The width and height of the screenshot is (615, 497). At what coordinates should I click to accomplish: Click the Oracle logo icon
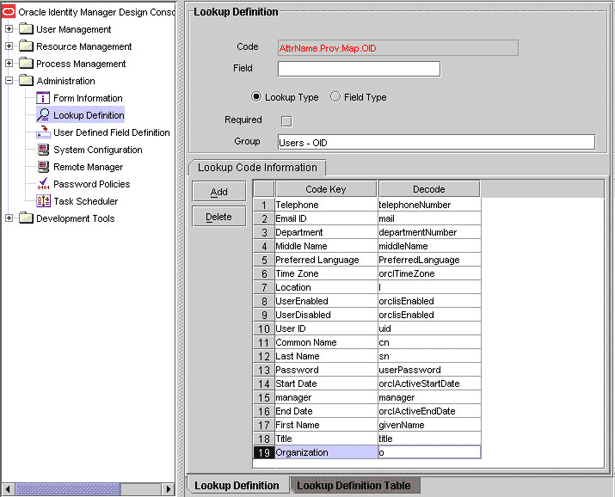[x=9, y=11]
